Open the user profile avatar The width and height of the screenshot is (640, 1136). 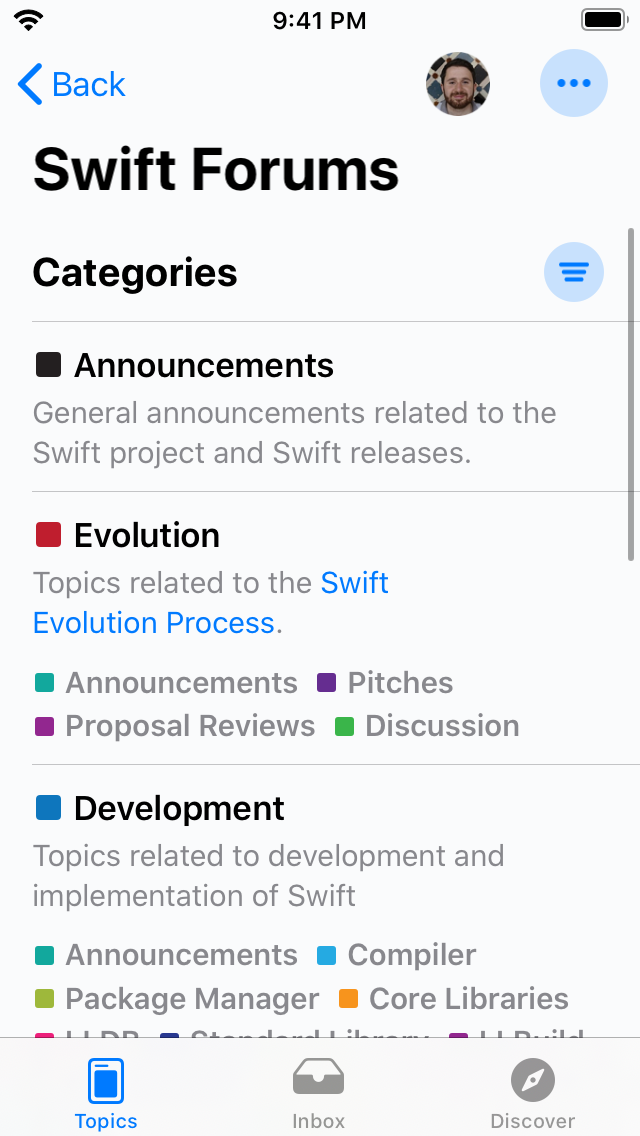458,84
